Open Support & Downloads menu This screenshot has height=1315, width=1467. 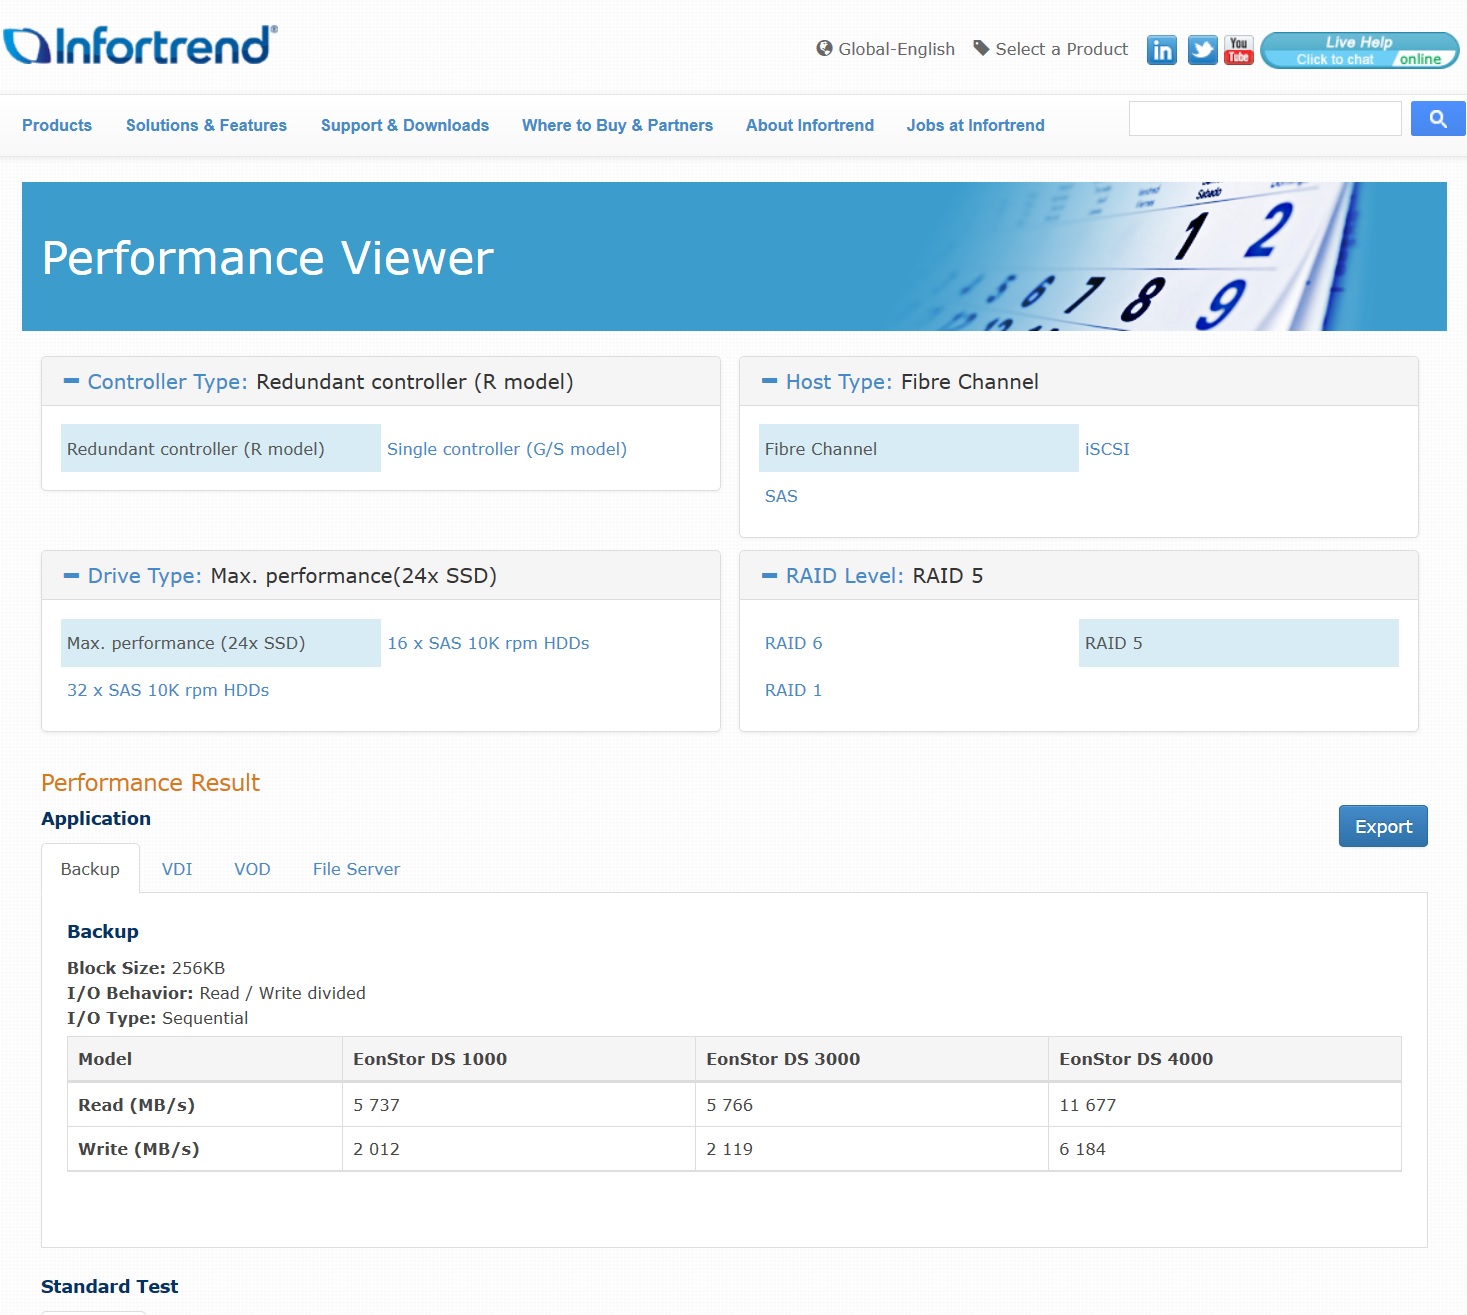click(405, 125)
